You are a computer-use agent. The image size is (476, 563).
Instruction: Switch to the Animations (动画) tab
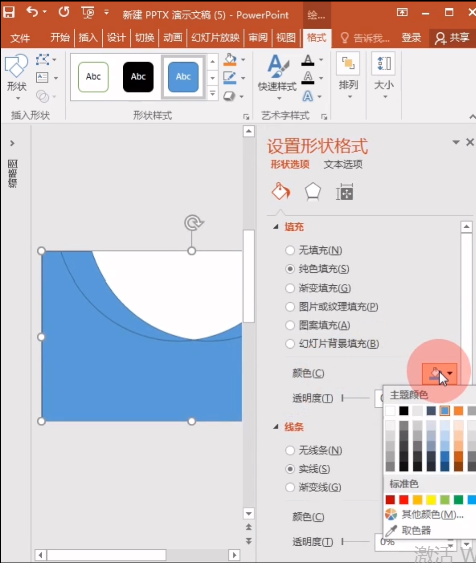click(173, 37)
